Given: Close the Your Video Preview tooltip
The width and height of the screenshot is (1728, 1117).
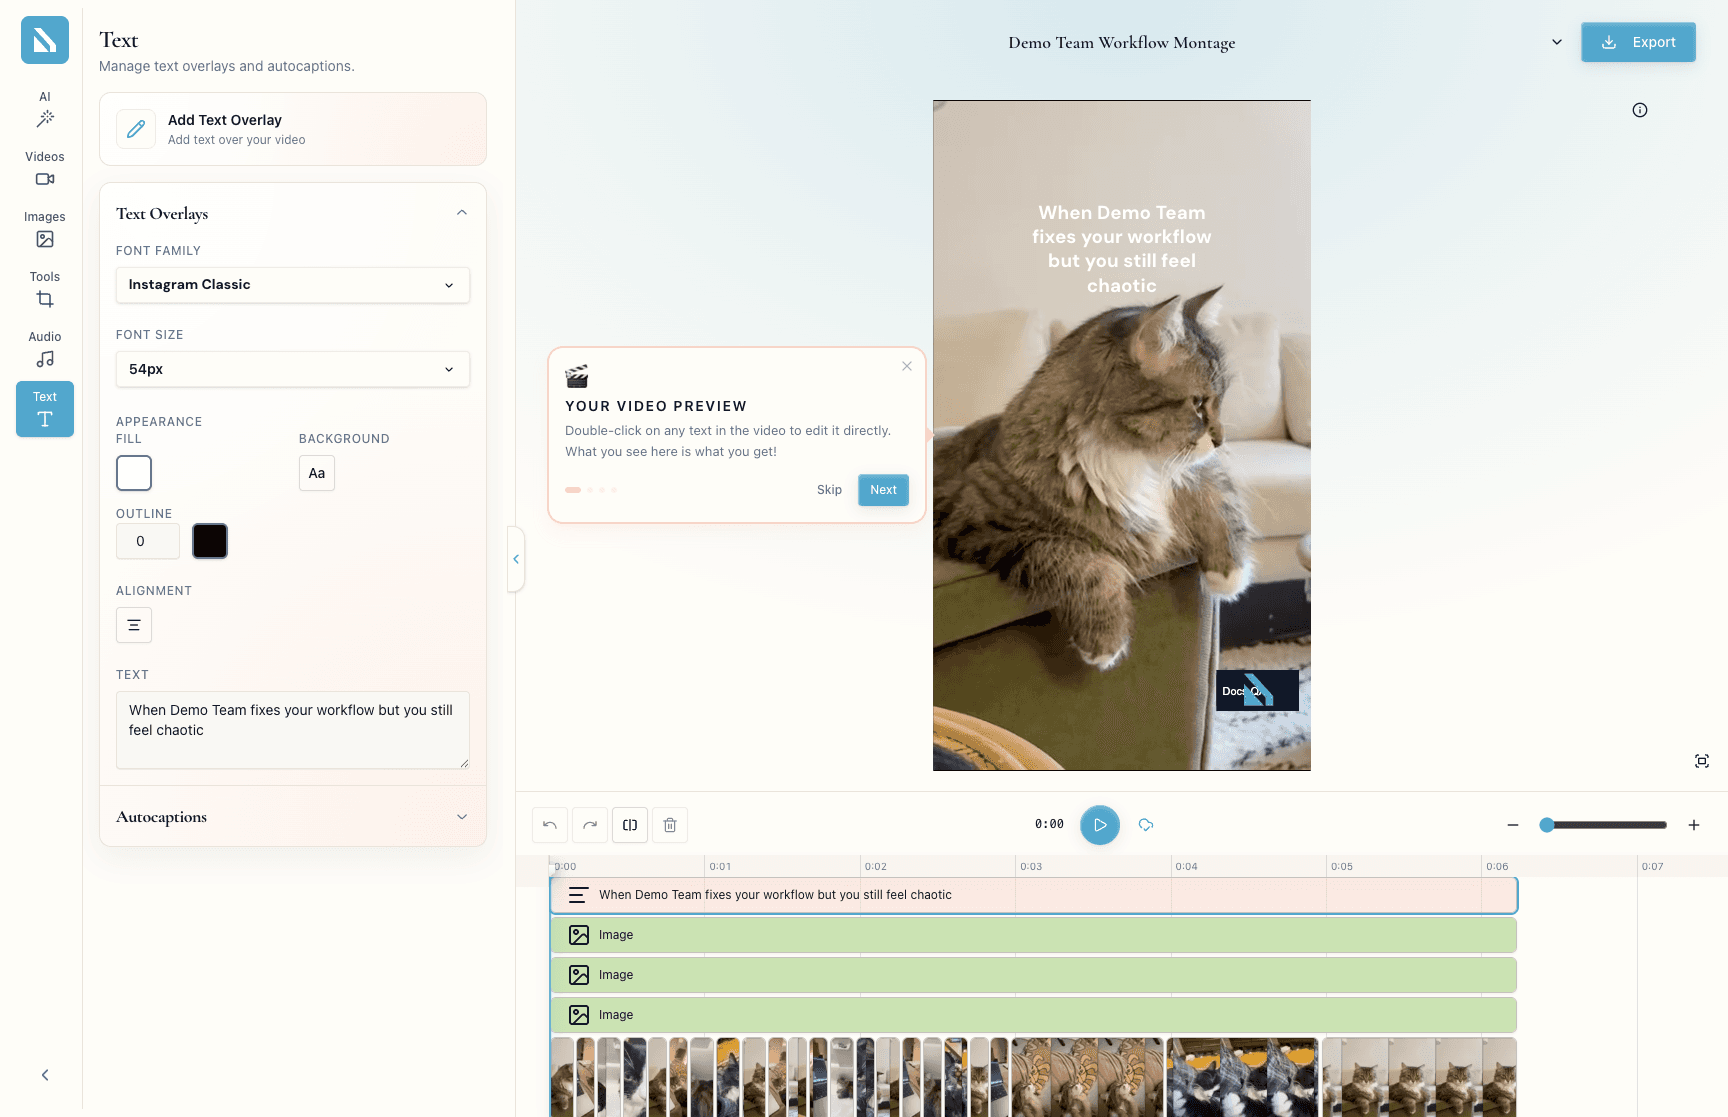Looking at the screenshot, I should 907,366.
